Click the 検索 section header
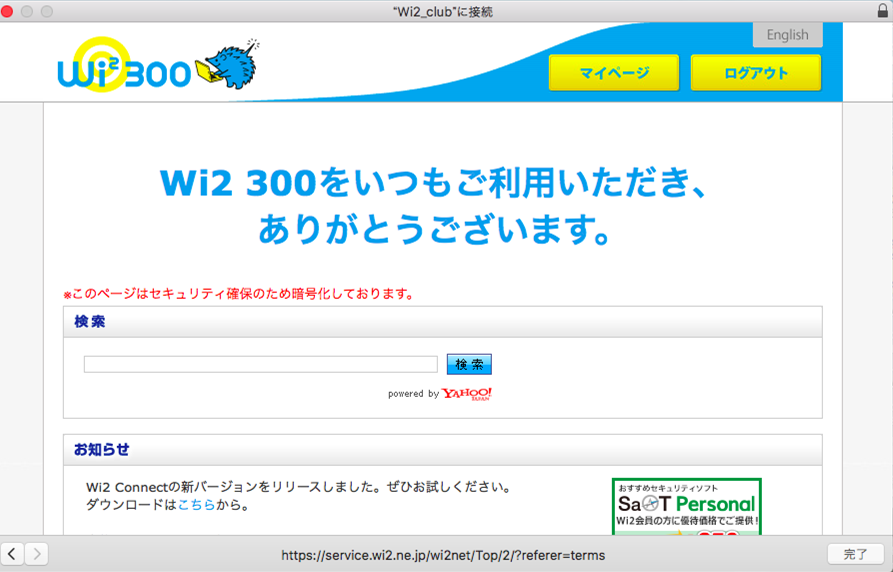This screenshot has height=572, width=893. [443, 322]
